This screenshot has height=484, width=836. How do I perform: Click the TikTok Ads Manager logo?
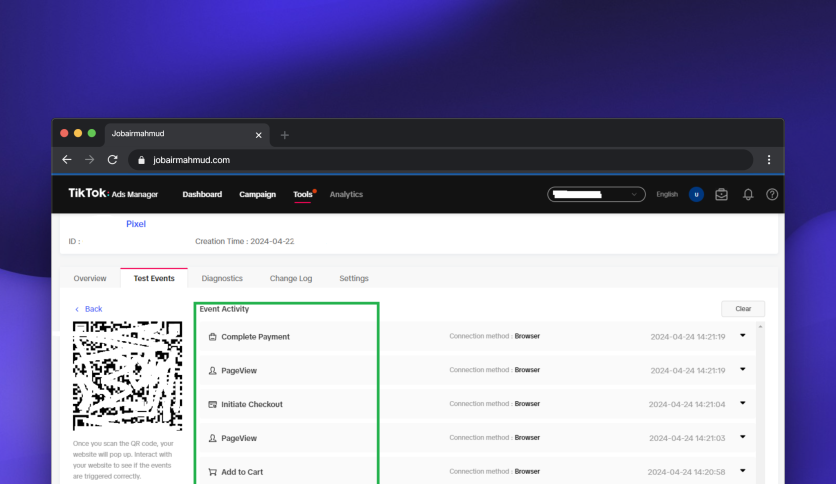[113, 193]
